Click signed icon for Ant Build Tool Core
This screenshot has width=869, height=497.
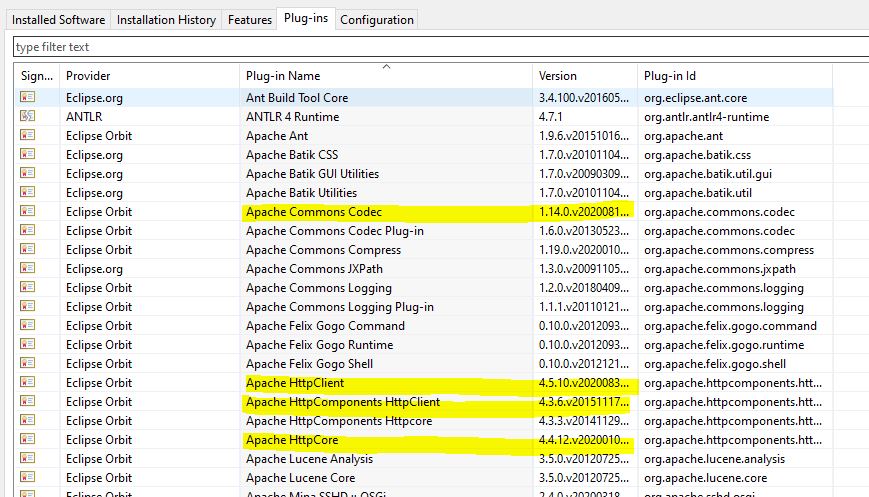point(28,97)
